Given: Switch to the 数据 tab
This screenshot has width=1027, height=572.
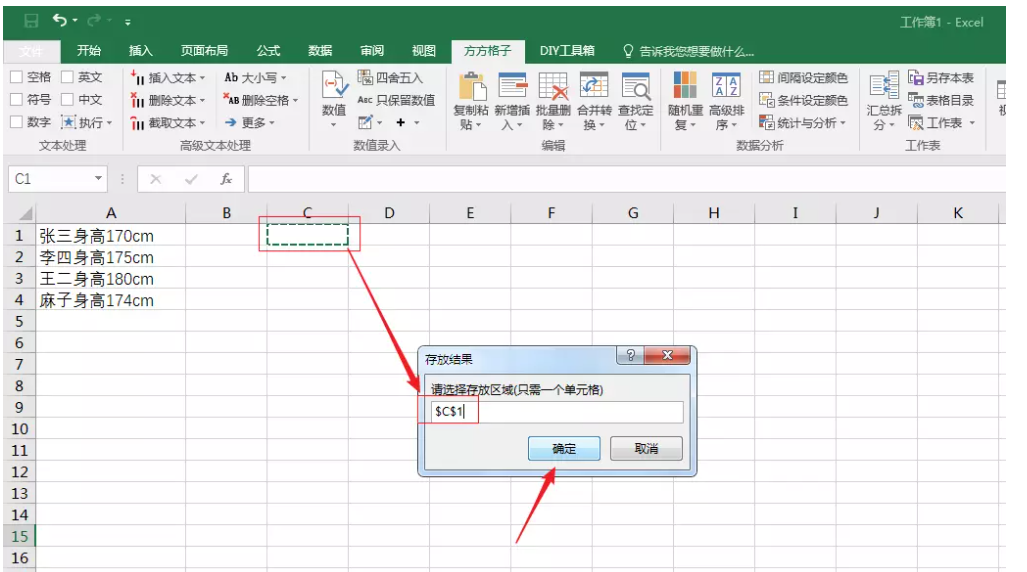Looking at the screenshot, I should click(320, 50).
